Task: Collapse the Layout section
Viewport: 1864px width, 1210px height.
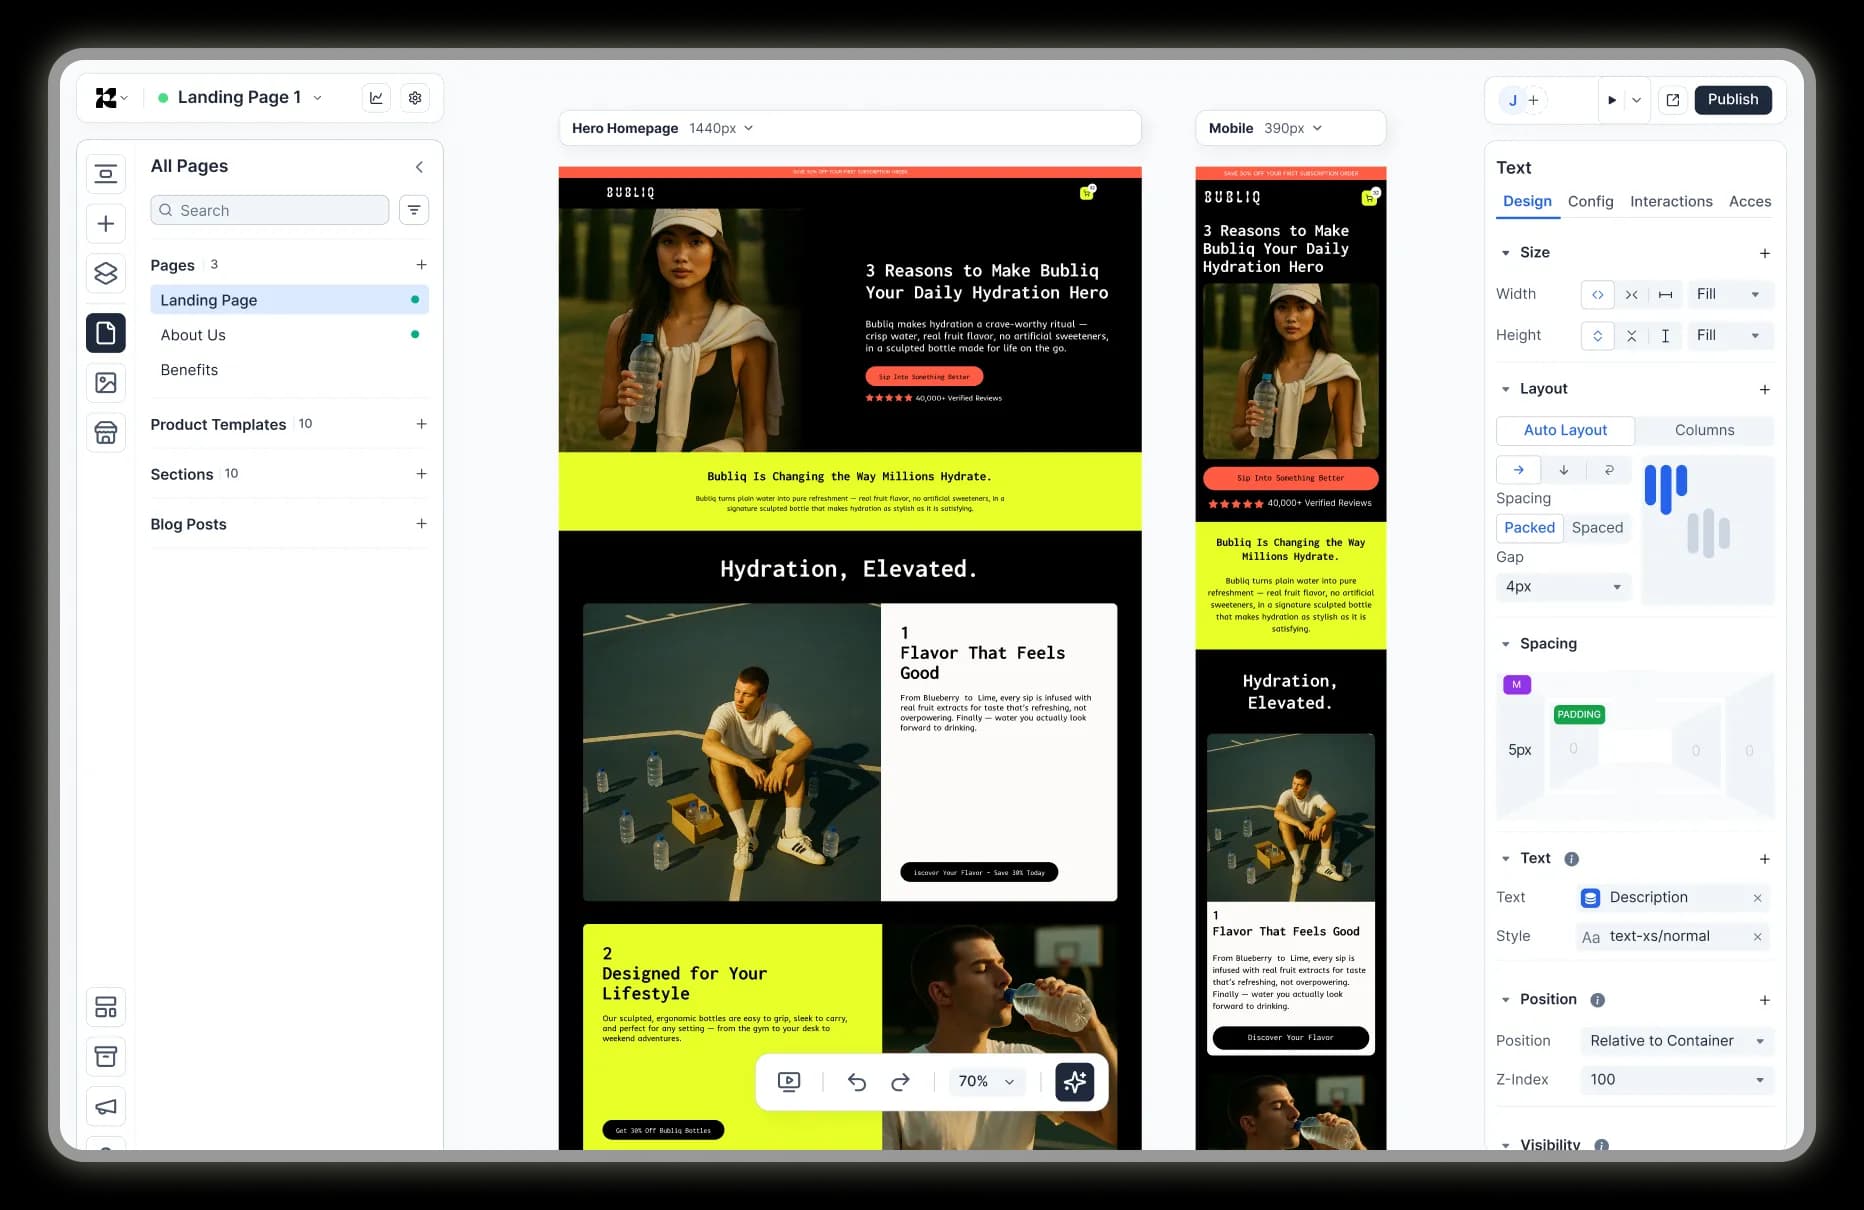Action: tap(1506, 389)
